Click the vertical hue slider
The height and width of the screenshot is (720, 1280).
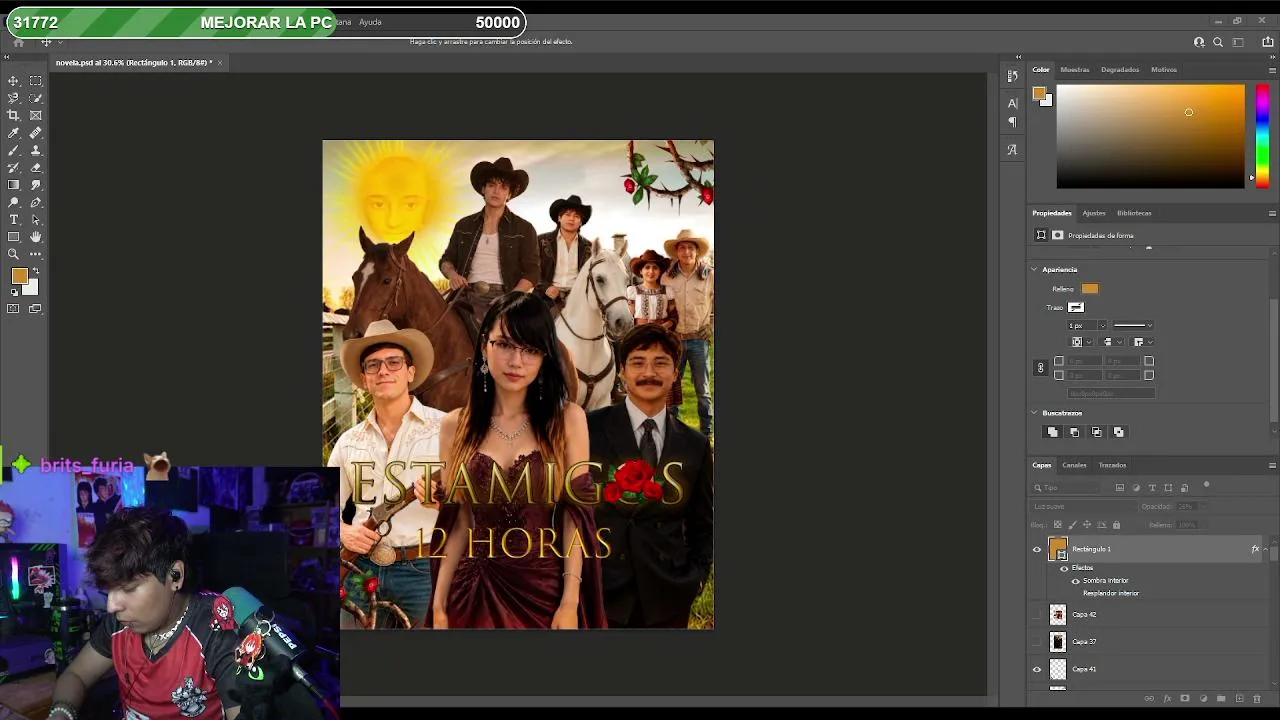(x=1262, y=135)
